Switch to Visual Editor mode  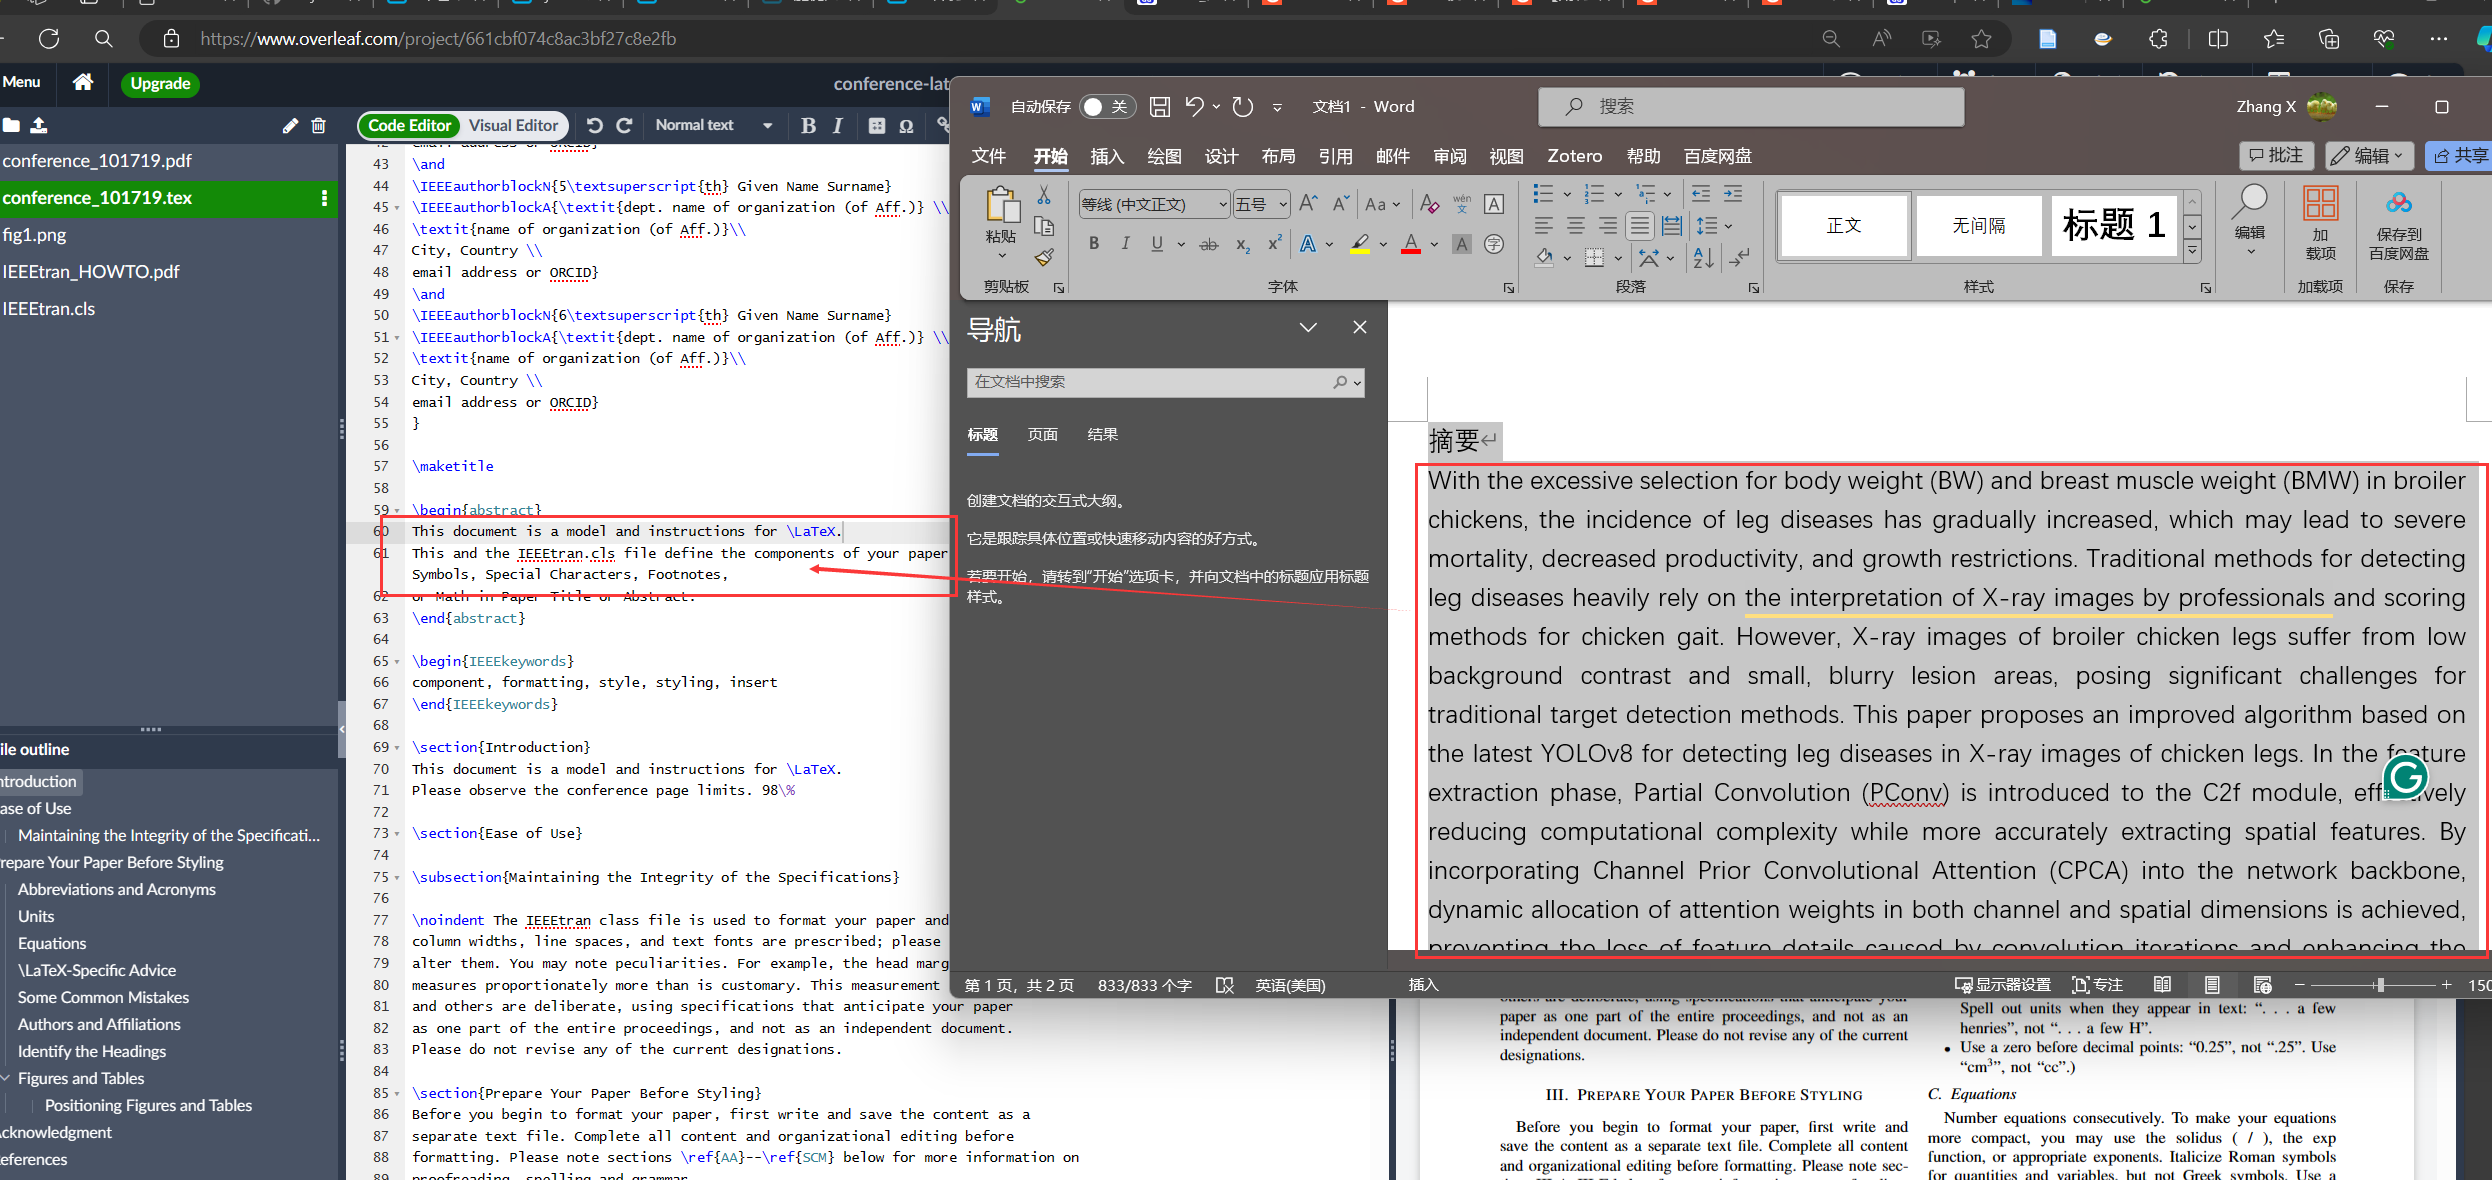tap(513, 126)
